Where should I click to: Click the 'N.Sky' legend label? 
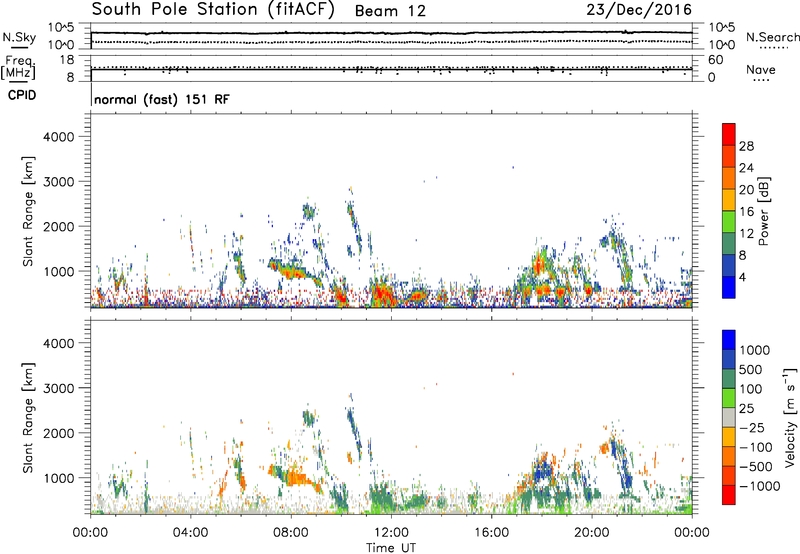pos(19,37)
